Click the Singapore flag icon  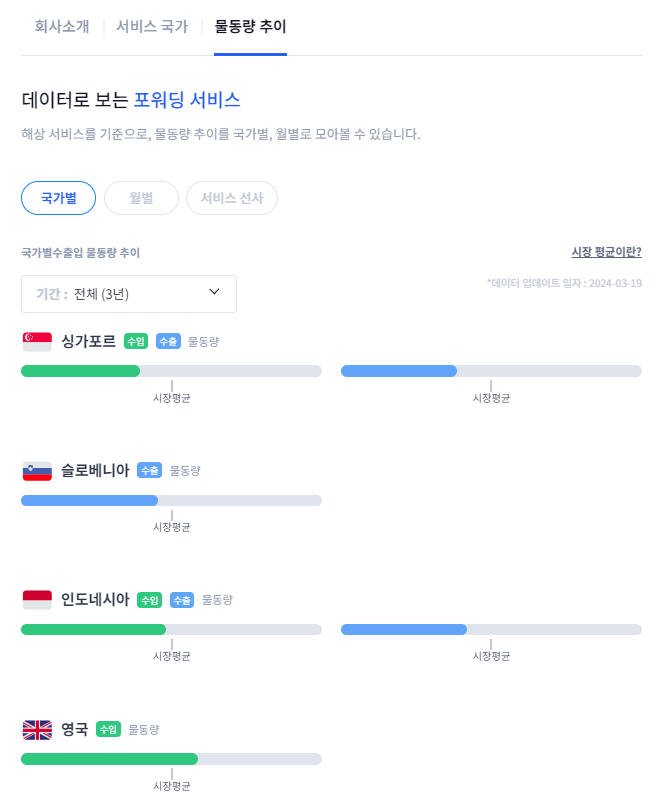(x=37, y=342)
